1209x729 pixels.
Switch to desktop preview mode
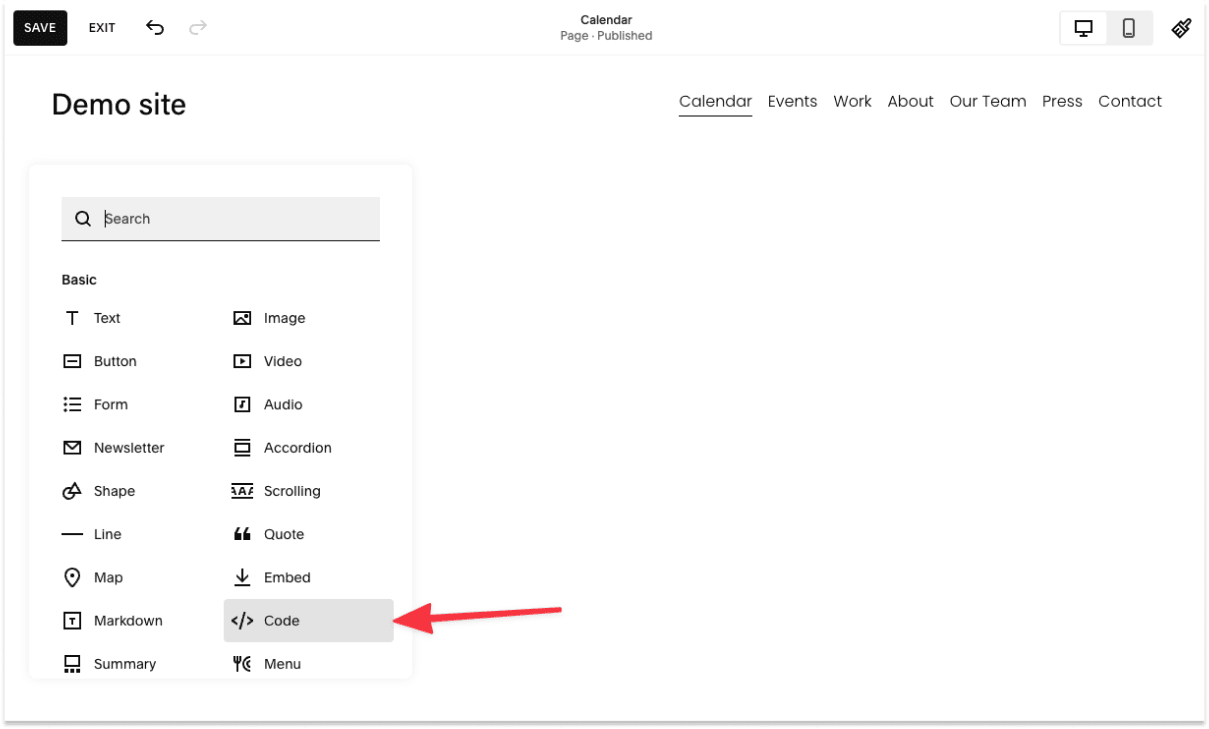(x=1083, y=27)
